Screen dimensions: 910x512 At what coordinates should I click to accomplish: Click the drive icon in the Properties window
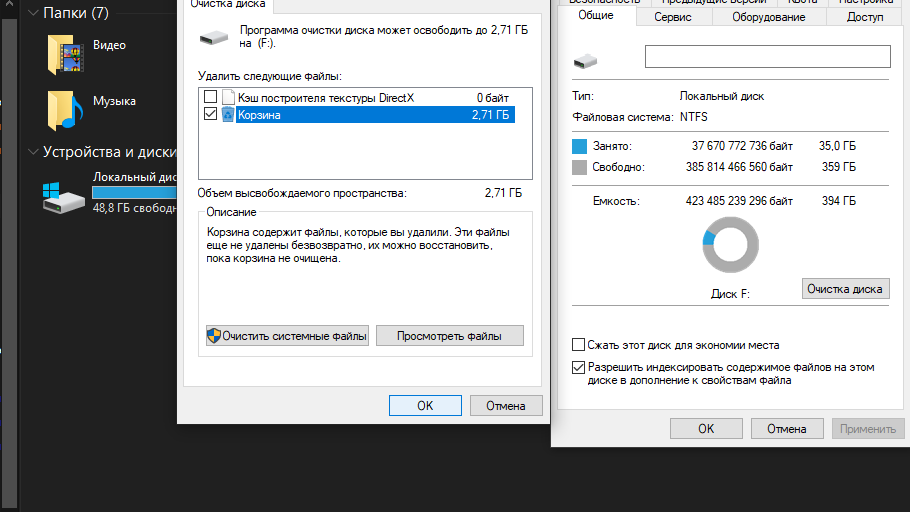(x=585, y=61)
